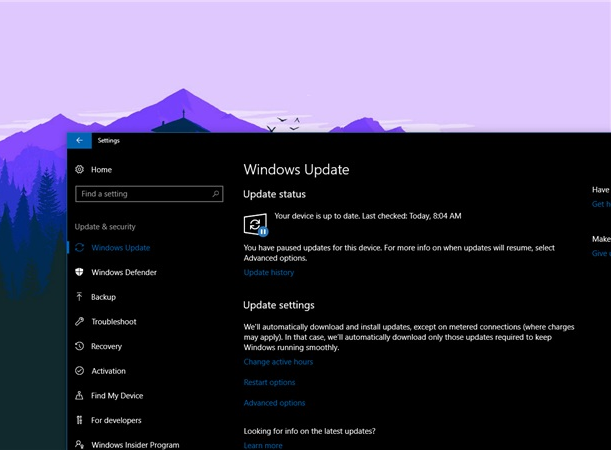Open the Advanced options link
Viewport: 611px width, 450px height.
274,403
